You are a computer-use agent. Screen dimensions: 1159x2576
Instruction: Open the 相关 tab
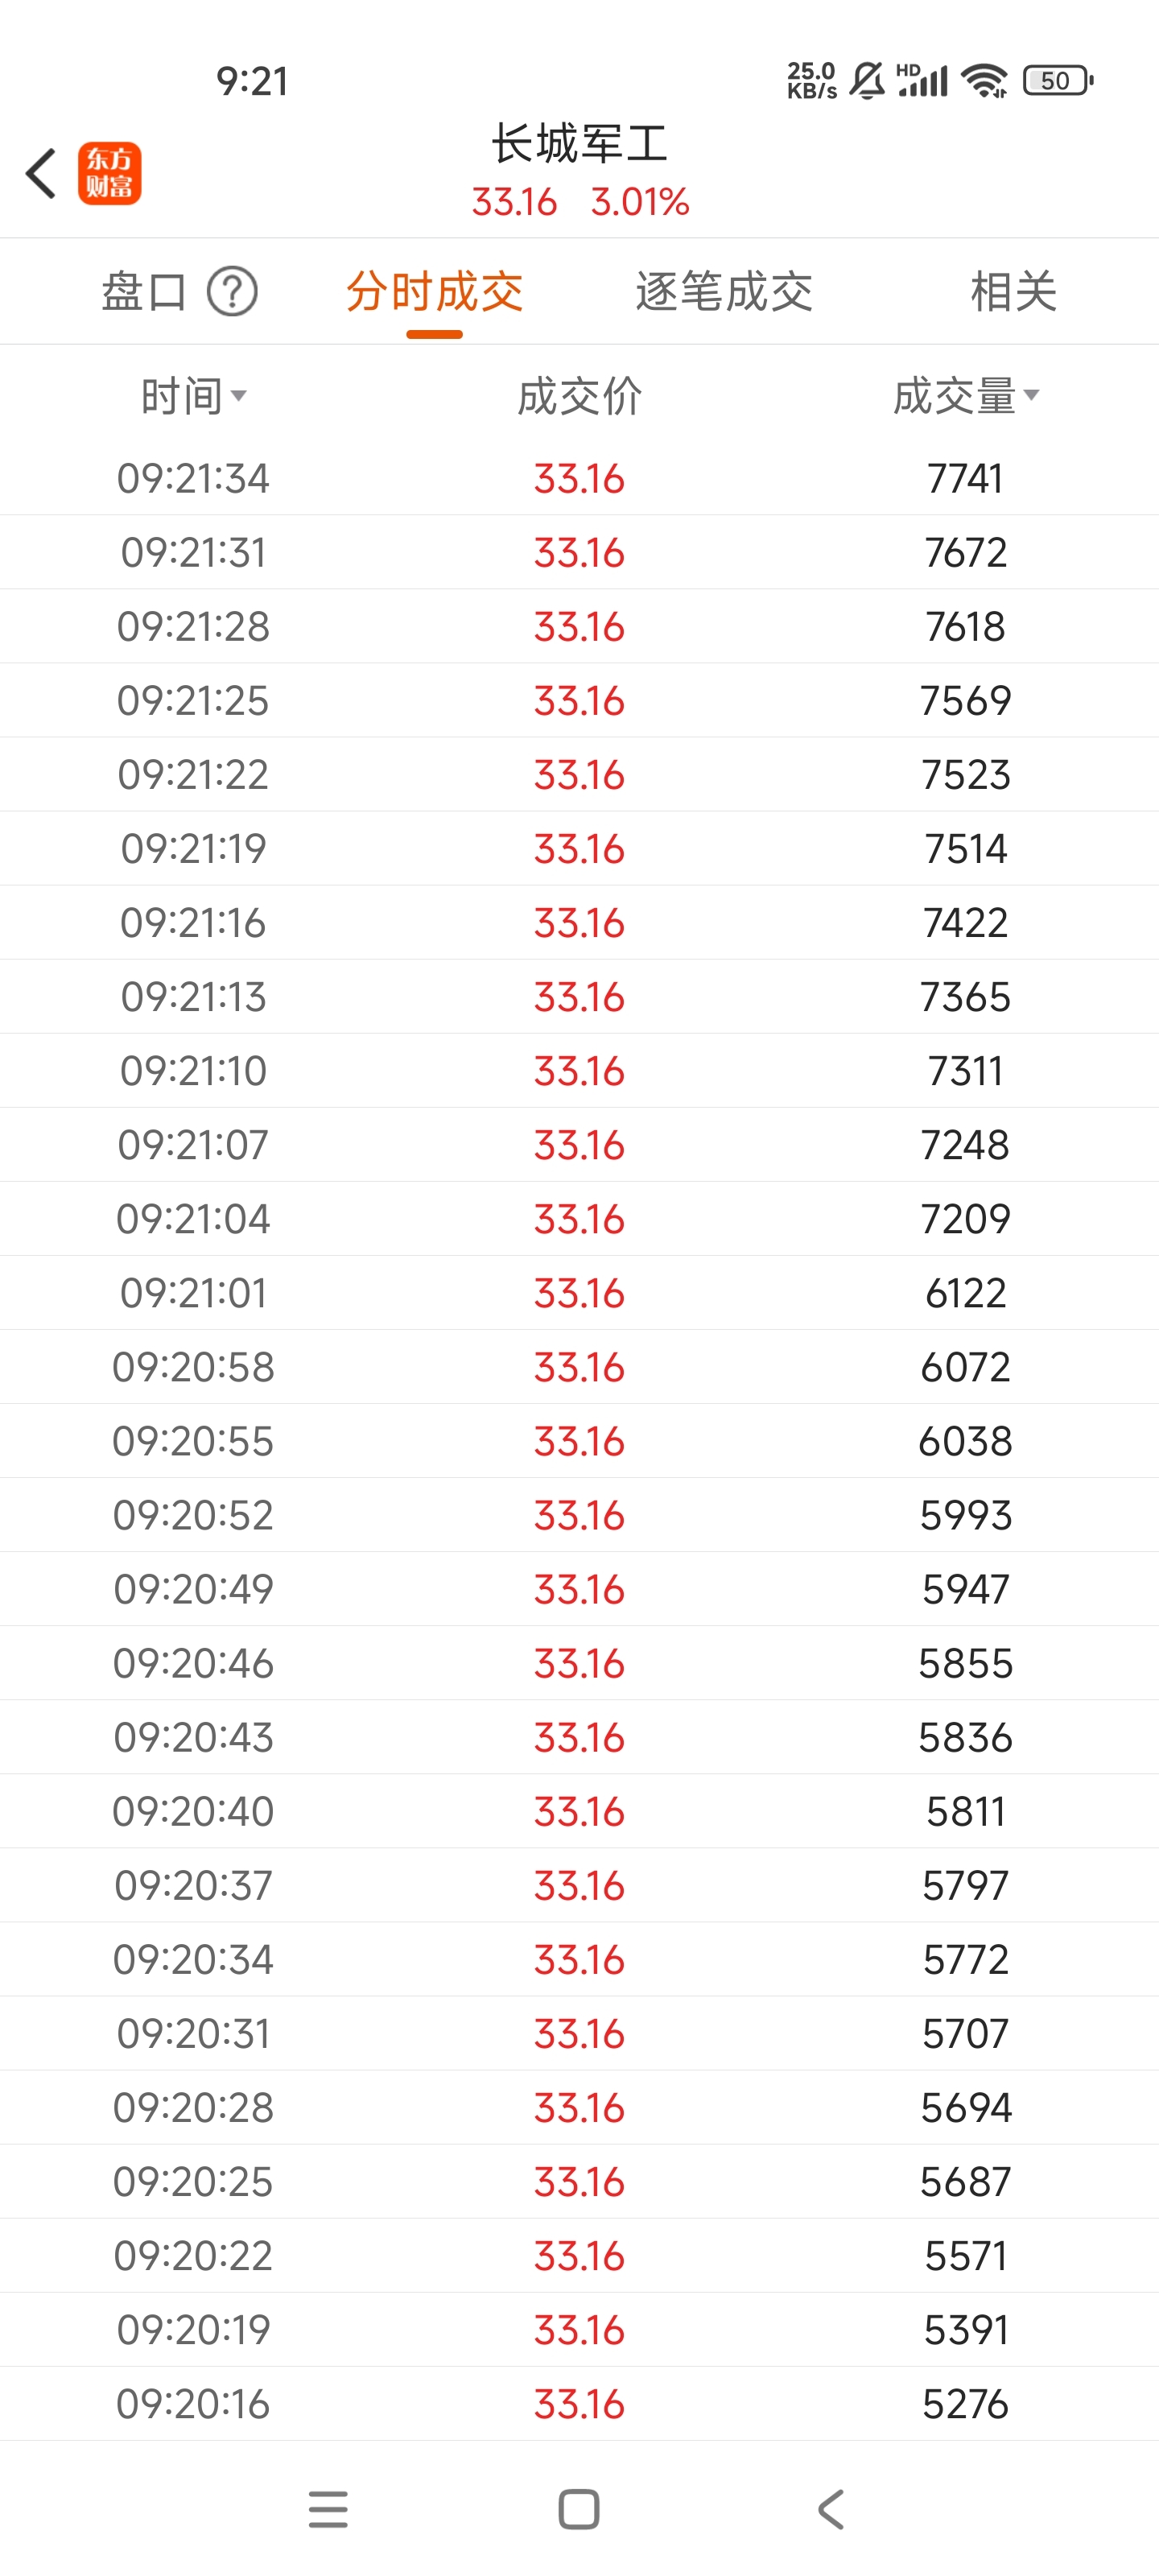tap(1013, 292)
